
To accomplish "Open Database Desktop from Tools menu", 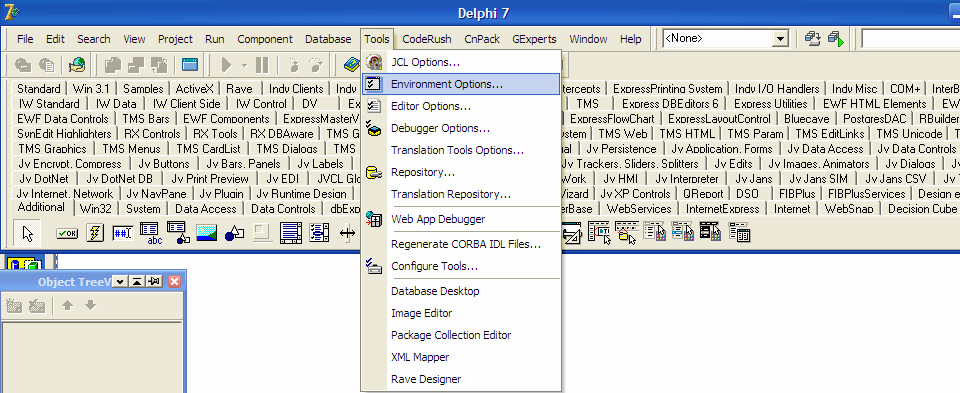I will click(460, 291).
